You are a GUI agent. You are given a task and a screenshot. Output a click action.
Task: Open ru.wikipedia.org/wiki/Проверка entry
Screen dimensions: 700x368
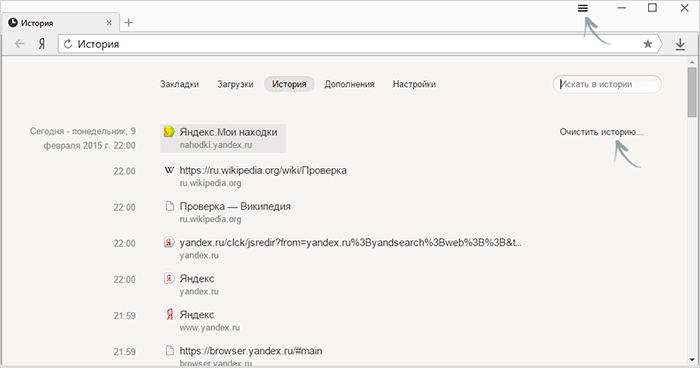pos(263,170)
